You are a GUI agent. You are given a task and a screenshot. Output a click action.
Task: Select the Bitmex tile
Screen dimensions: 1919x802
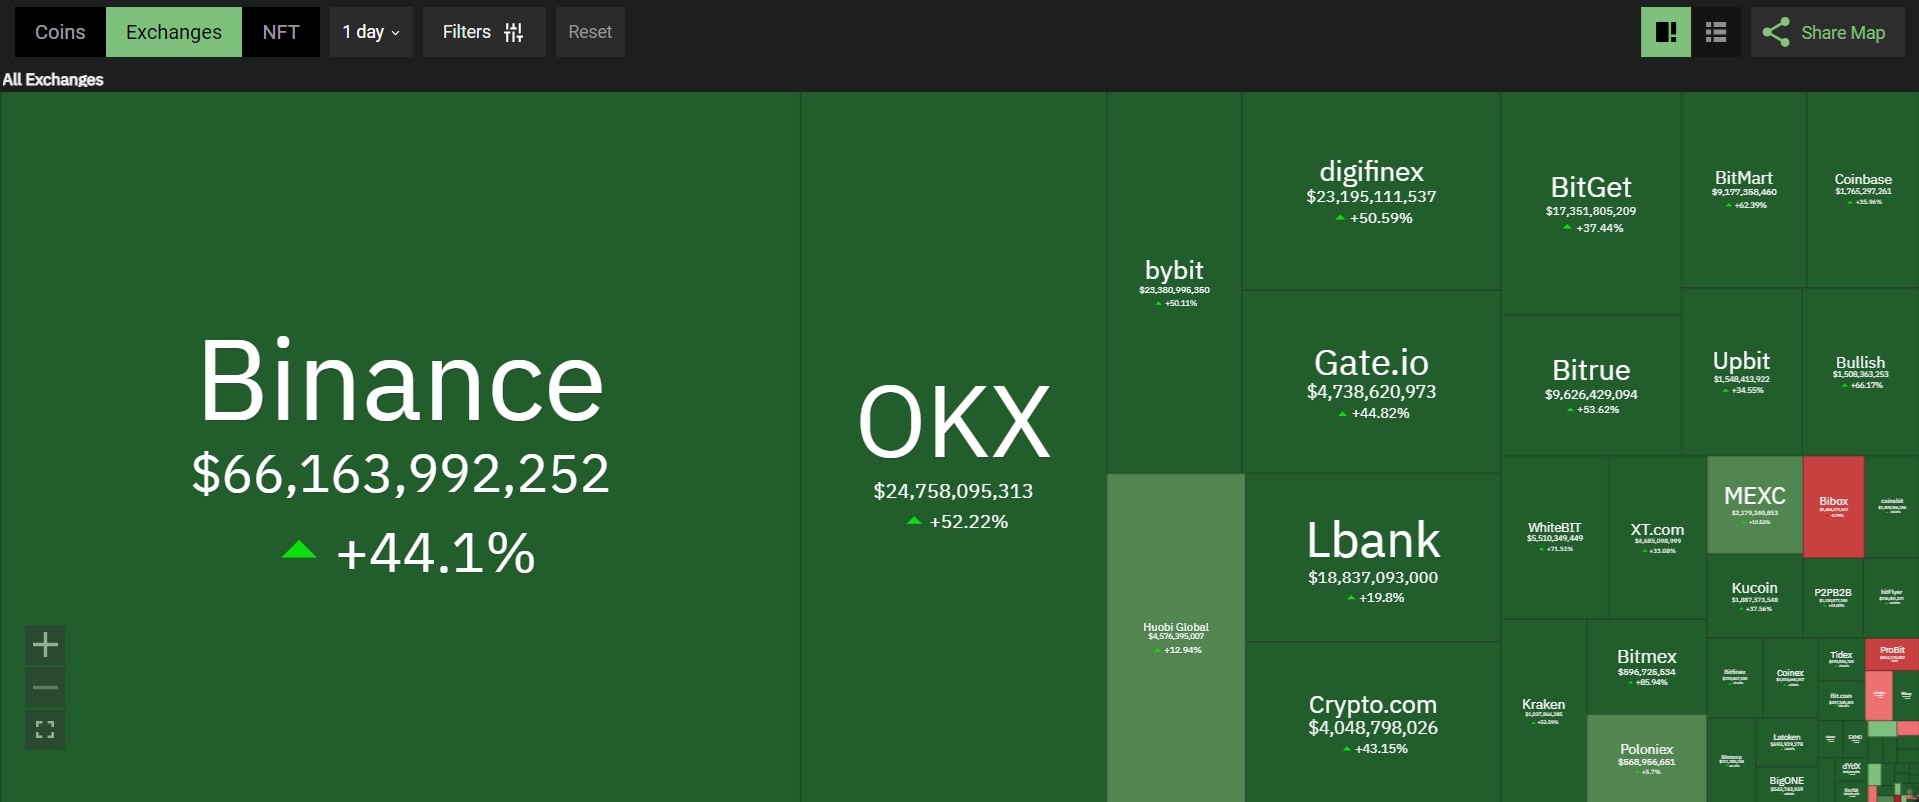tap(1646, 667)
